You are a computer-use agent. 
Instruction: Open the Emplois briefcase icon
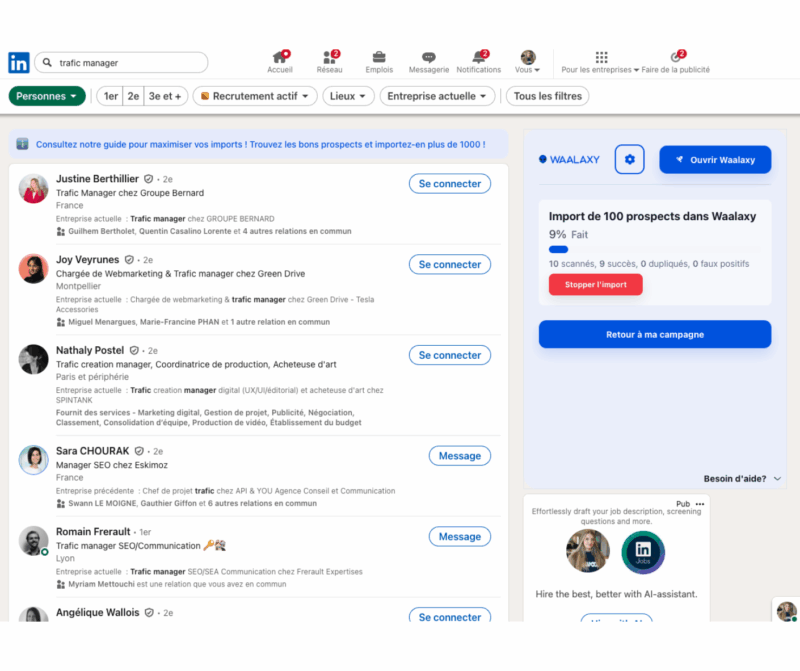click(379, 57)
